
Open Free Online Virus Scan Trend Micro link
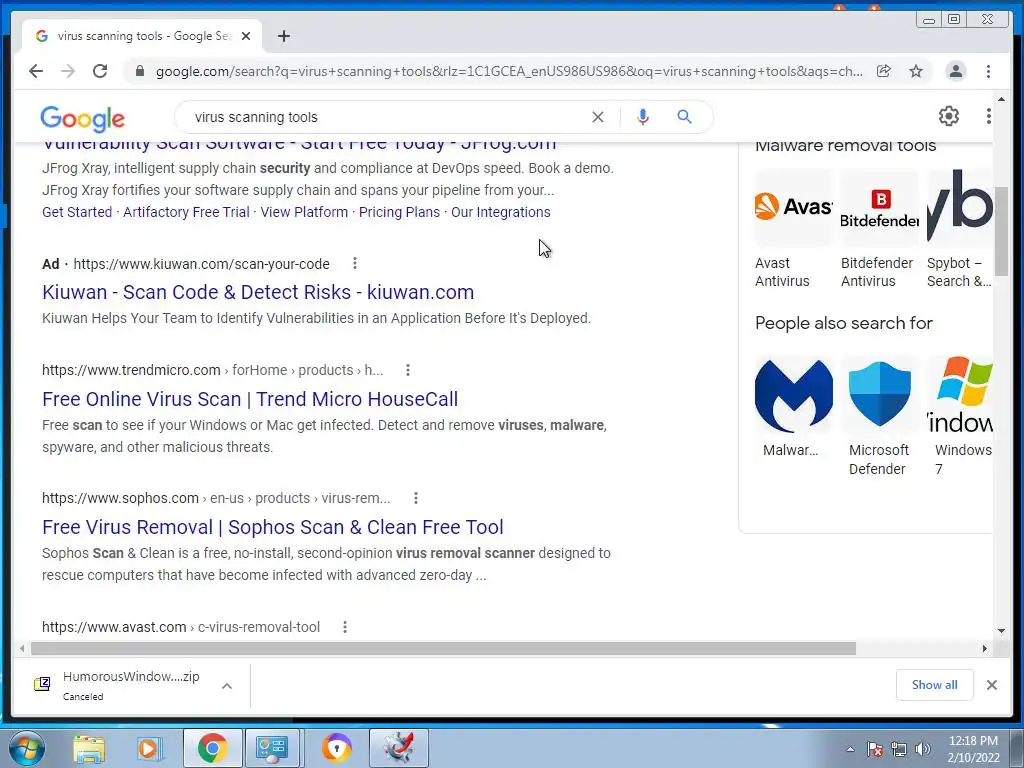(250, 399)
